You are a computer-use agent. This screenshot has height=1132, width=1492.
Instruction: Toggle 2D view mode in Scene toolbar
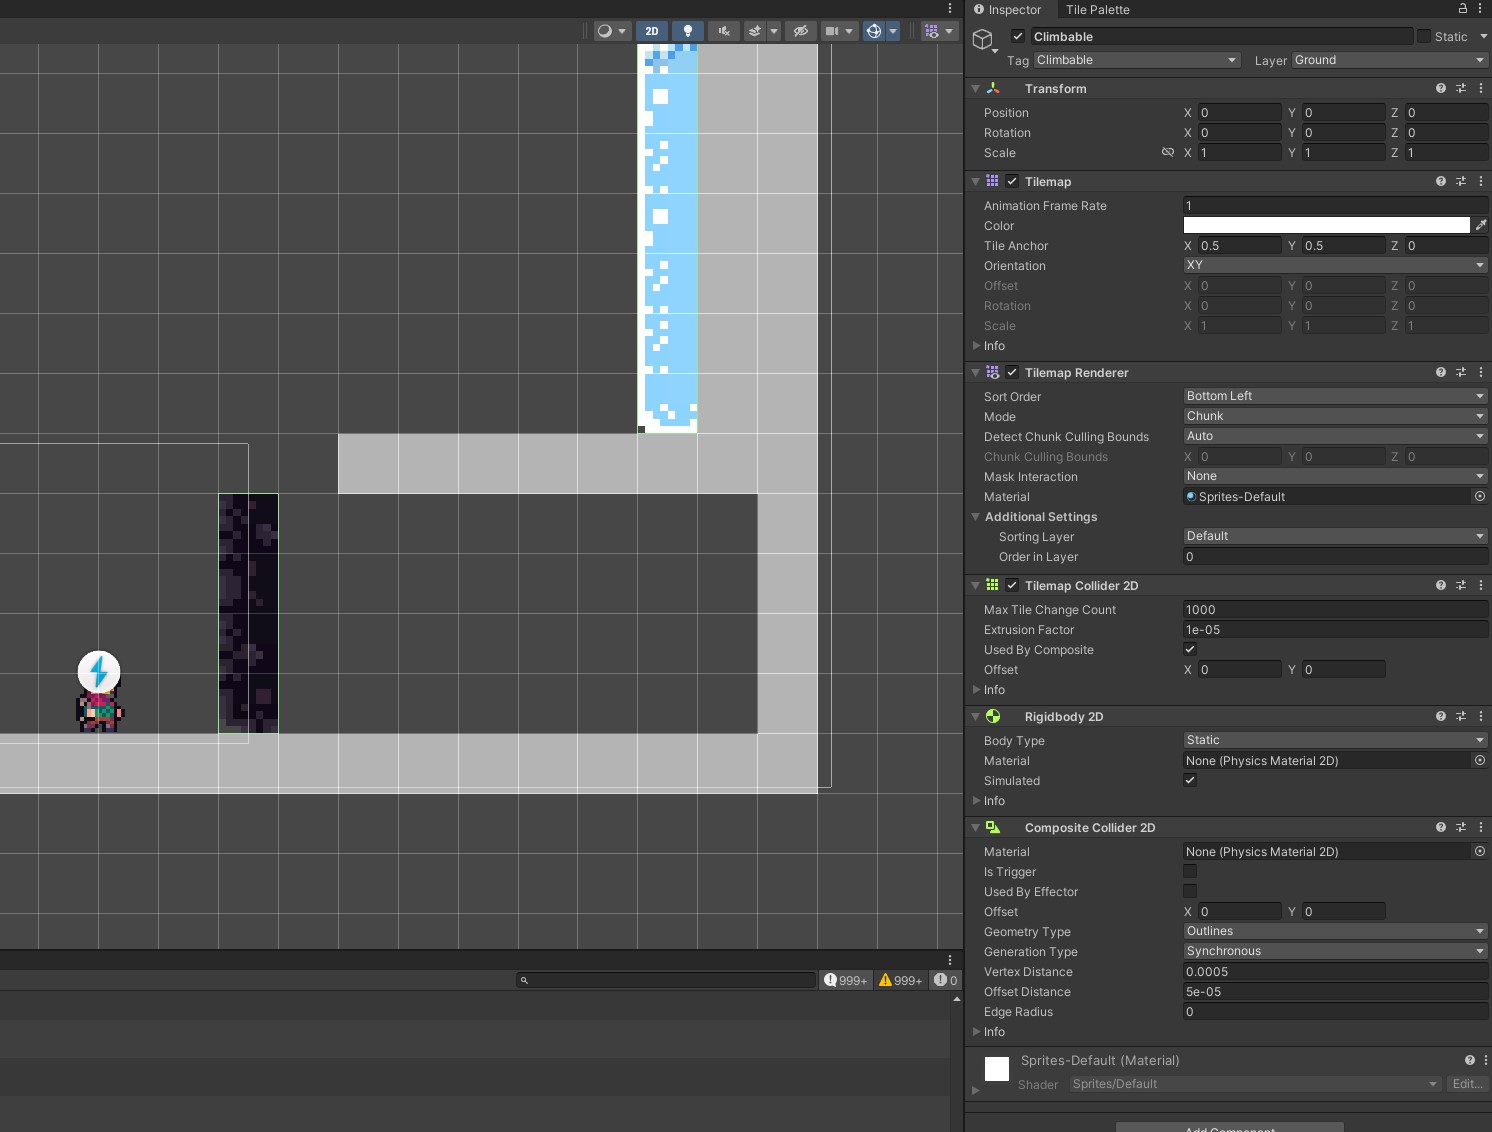(x=651, y=31)
